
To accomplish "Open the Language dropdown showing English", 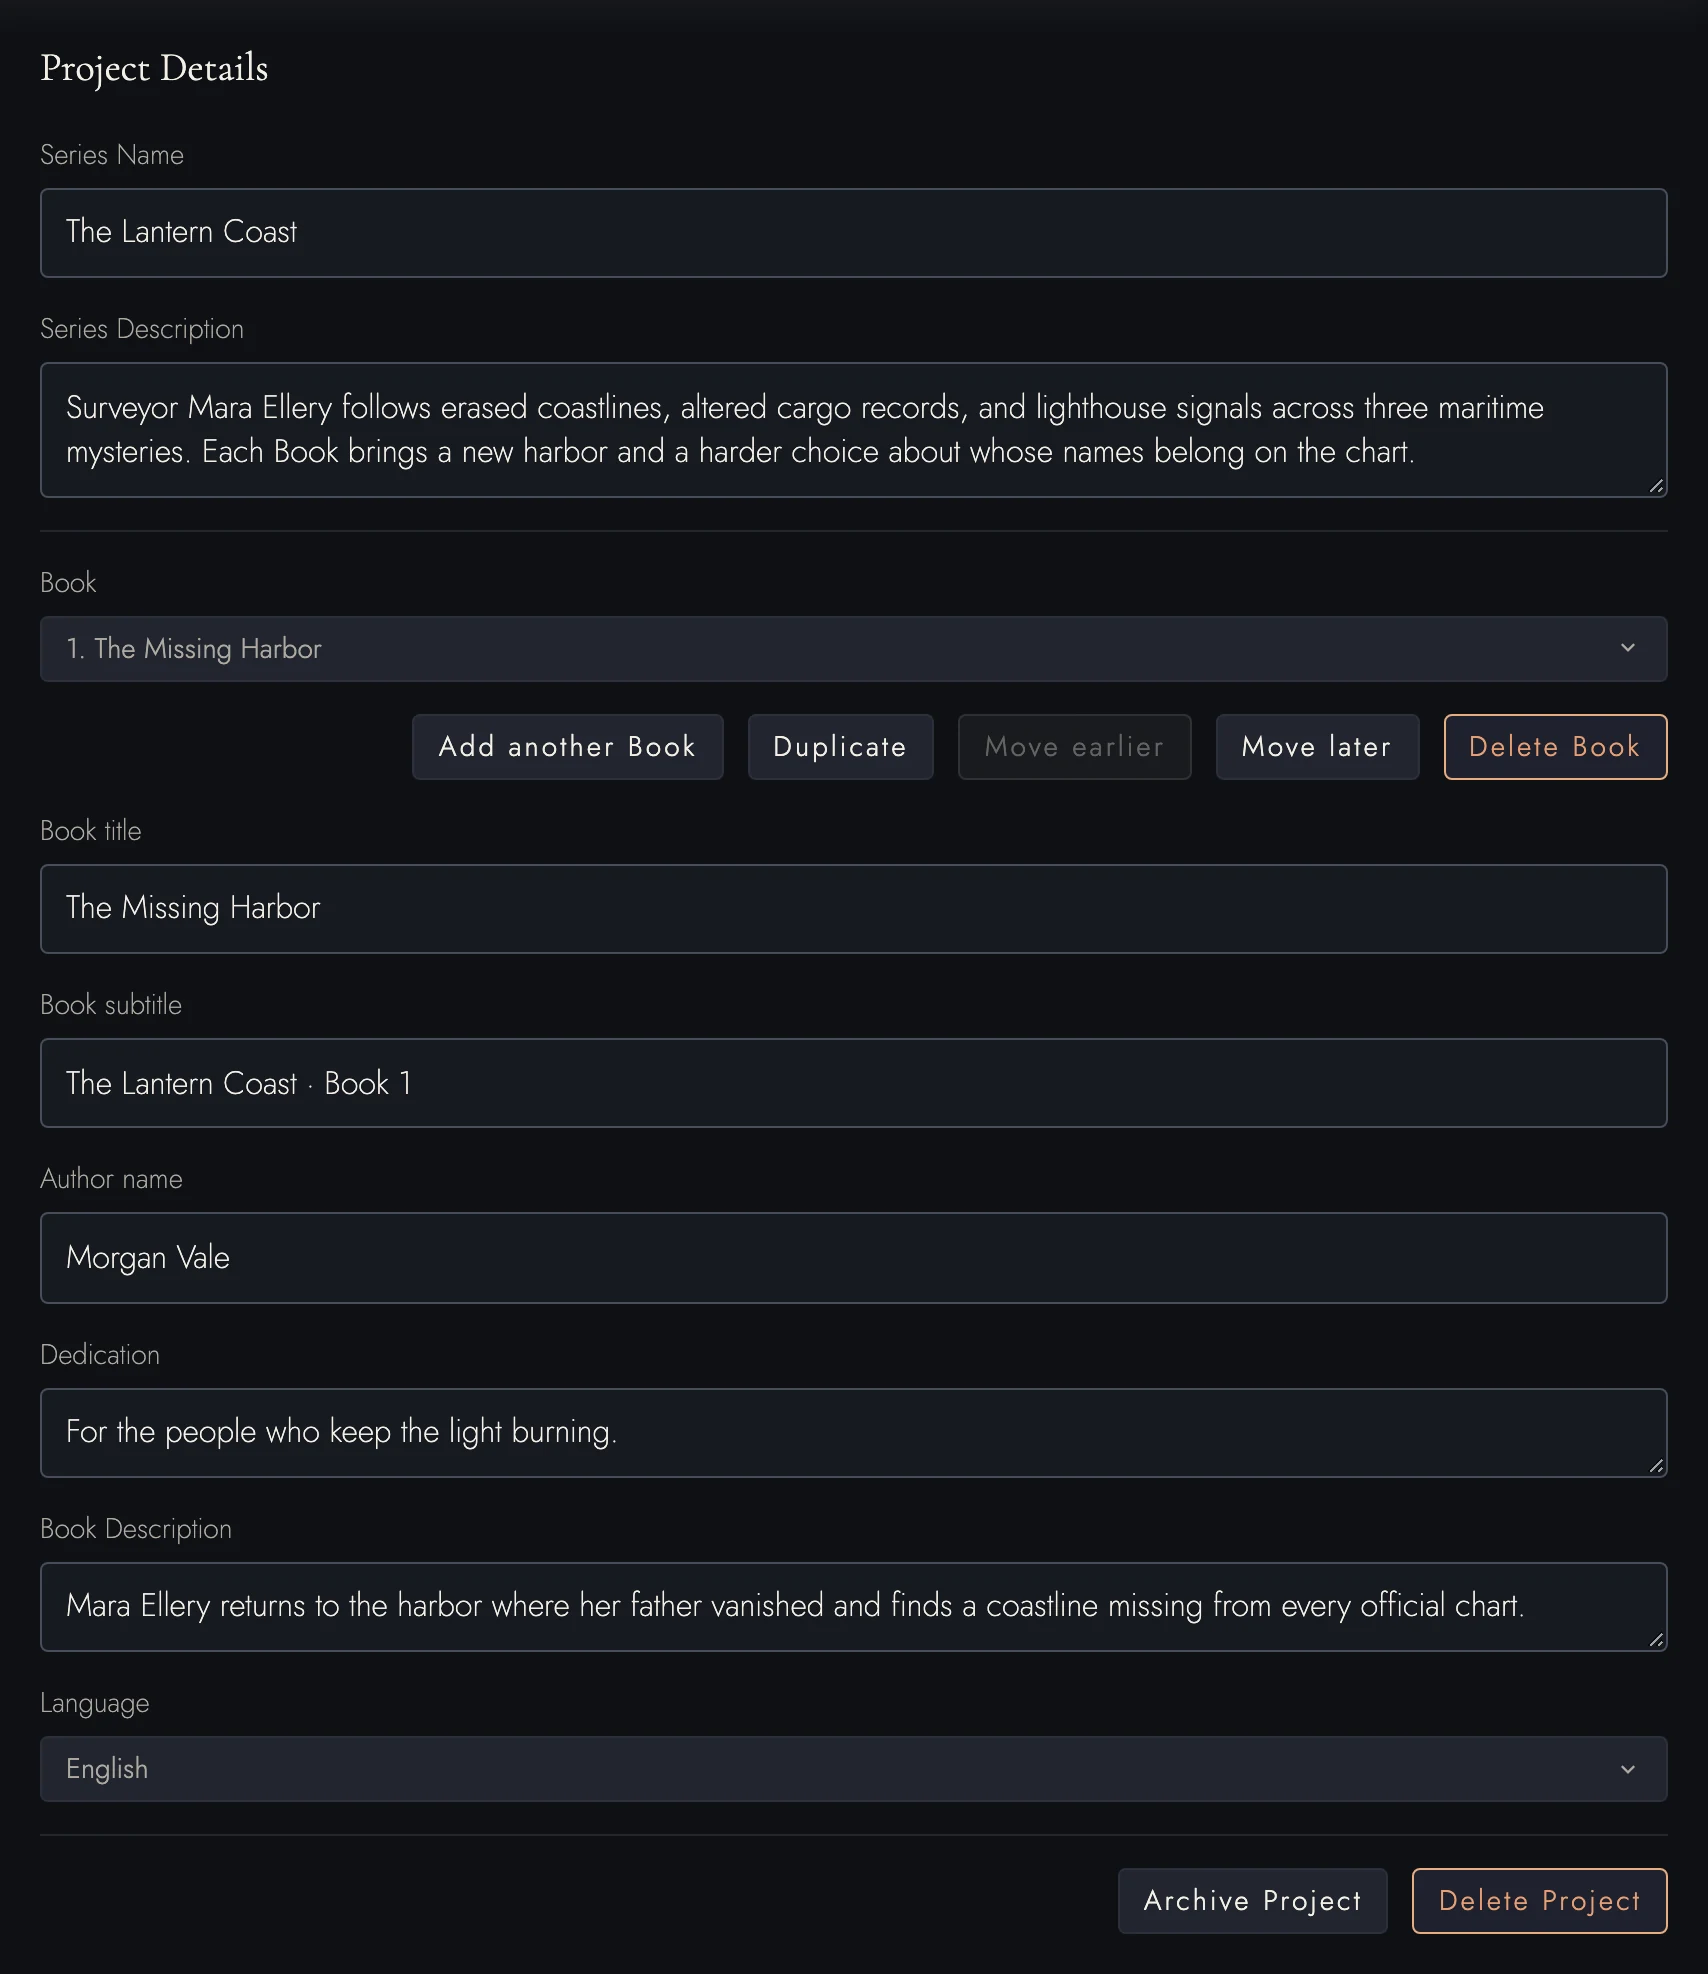I will [x=853, y=1769].
